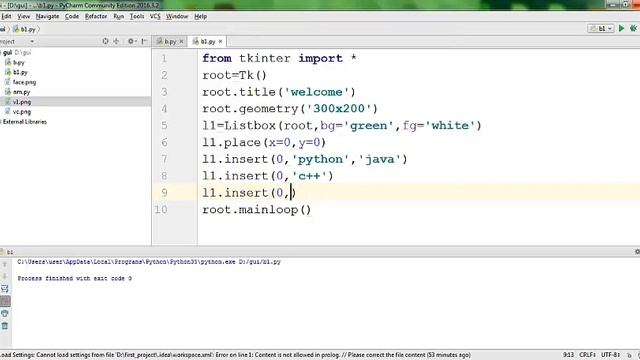This screenshot has height=360, width=640.
Task: Click the Listbox line with bg='green'
Action: (x=342, y=125)
